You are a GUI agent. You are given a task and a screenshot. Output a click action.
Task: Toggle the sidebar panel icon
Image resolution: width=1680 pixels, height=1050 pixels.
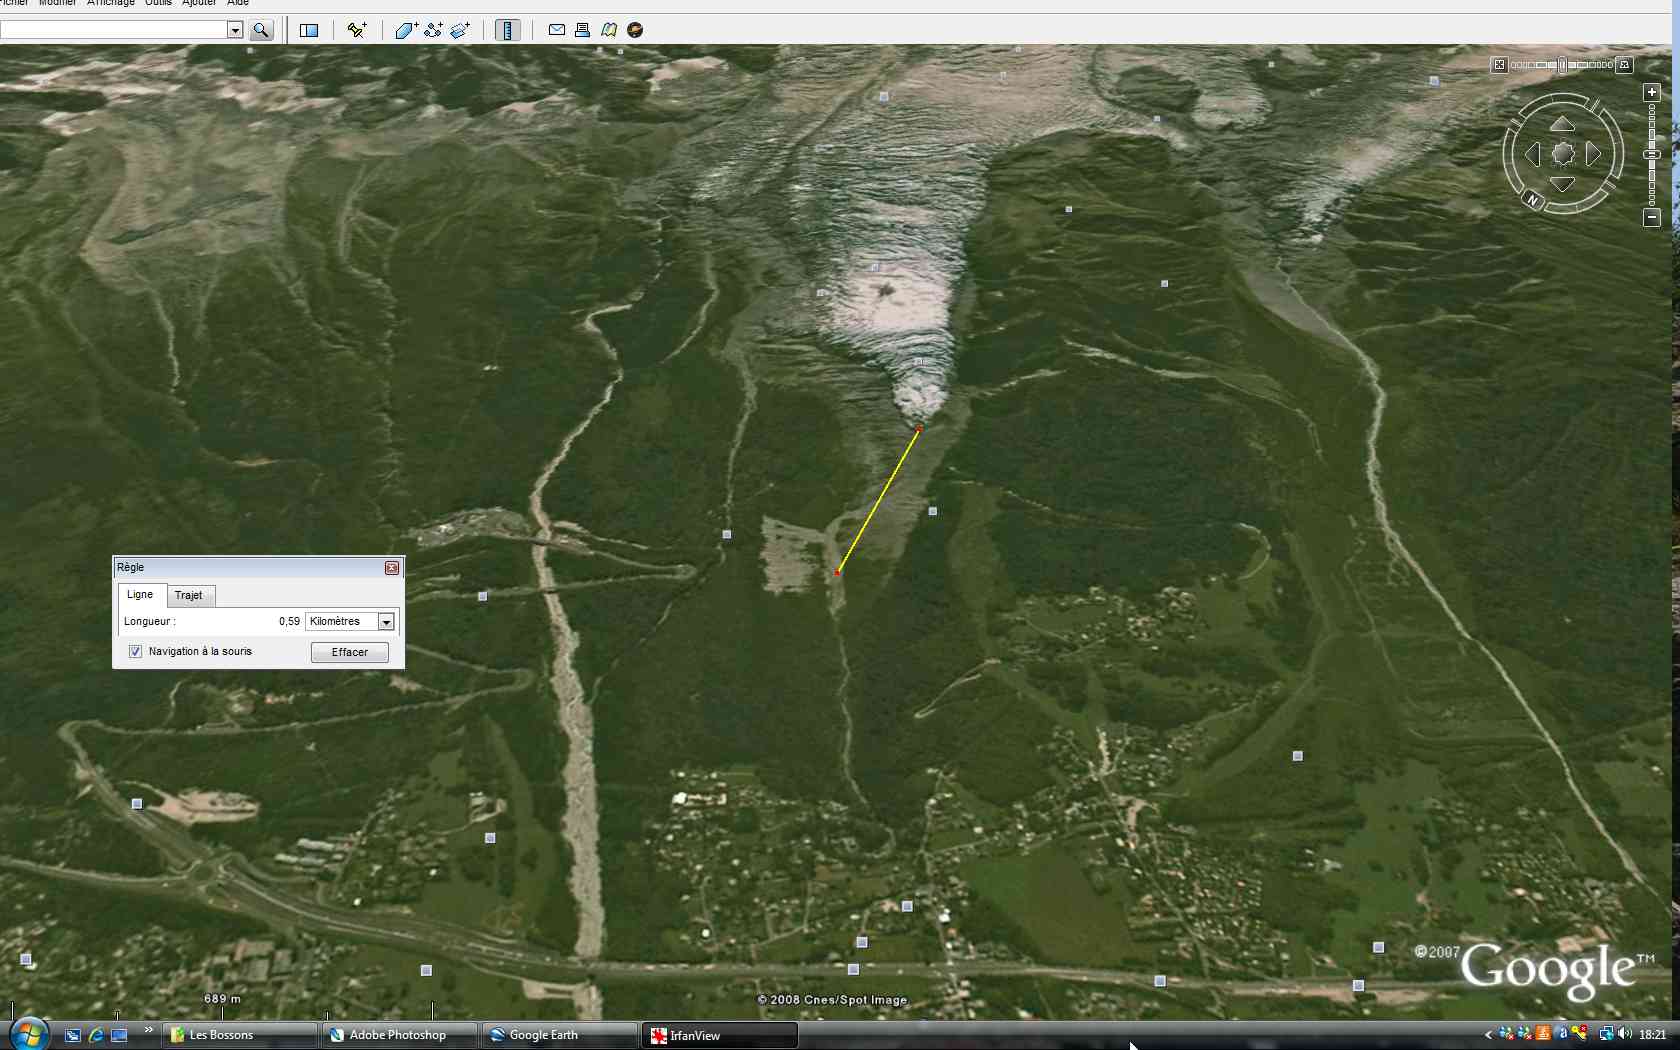click(x=309, y=30)
